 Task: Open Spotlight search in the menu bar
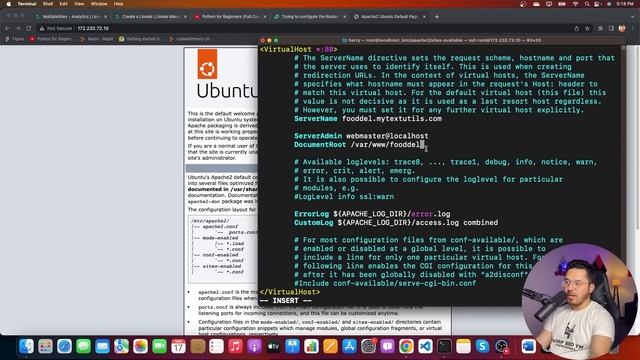click(x=587, y=4)
